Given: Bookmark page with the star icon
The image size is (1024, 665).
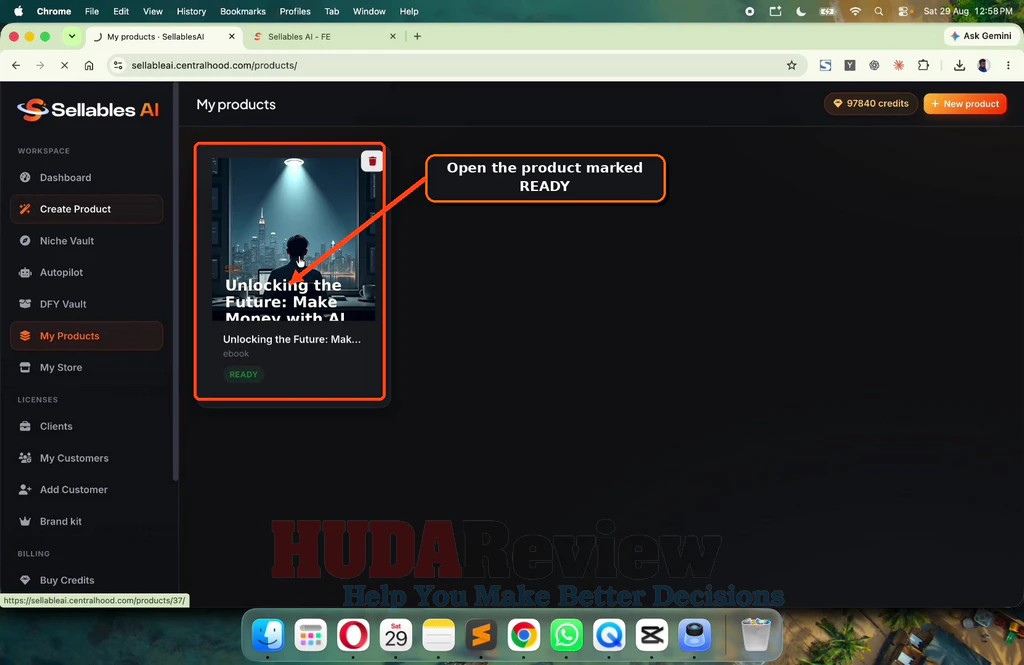Looking at the screenshot, I should (x=792, y=65).
